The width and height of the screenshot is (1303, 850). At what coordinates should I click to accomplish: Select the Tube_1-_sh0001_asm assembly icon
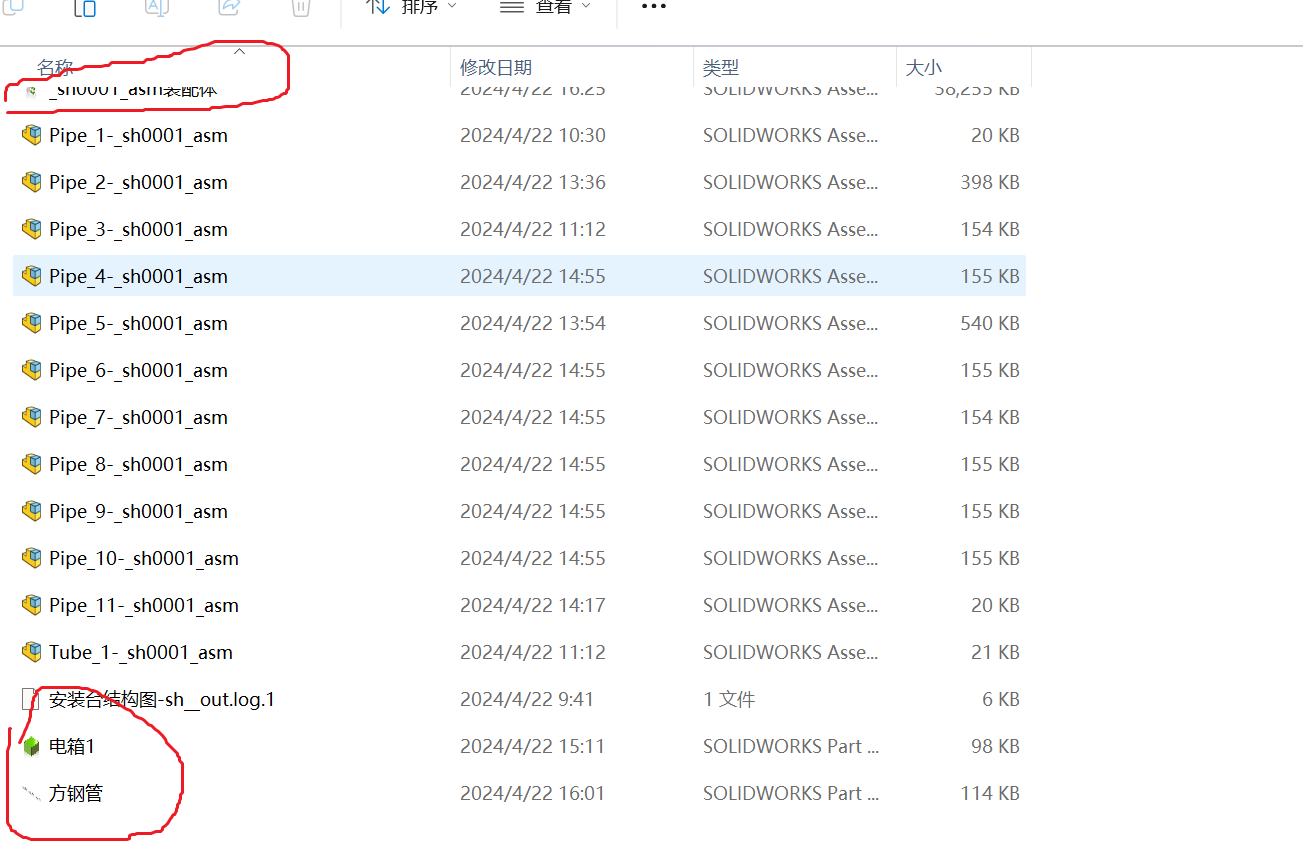tap(32, 652)
